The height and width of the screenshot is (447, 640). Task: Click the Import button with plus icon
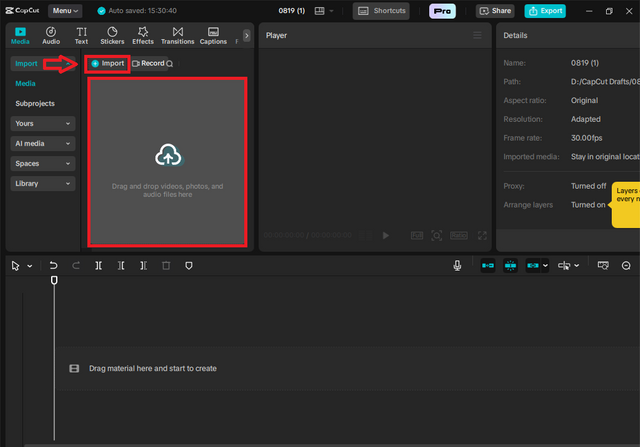tap(107, 64)
